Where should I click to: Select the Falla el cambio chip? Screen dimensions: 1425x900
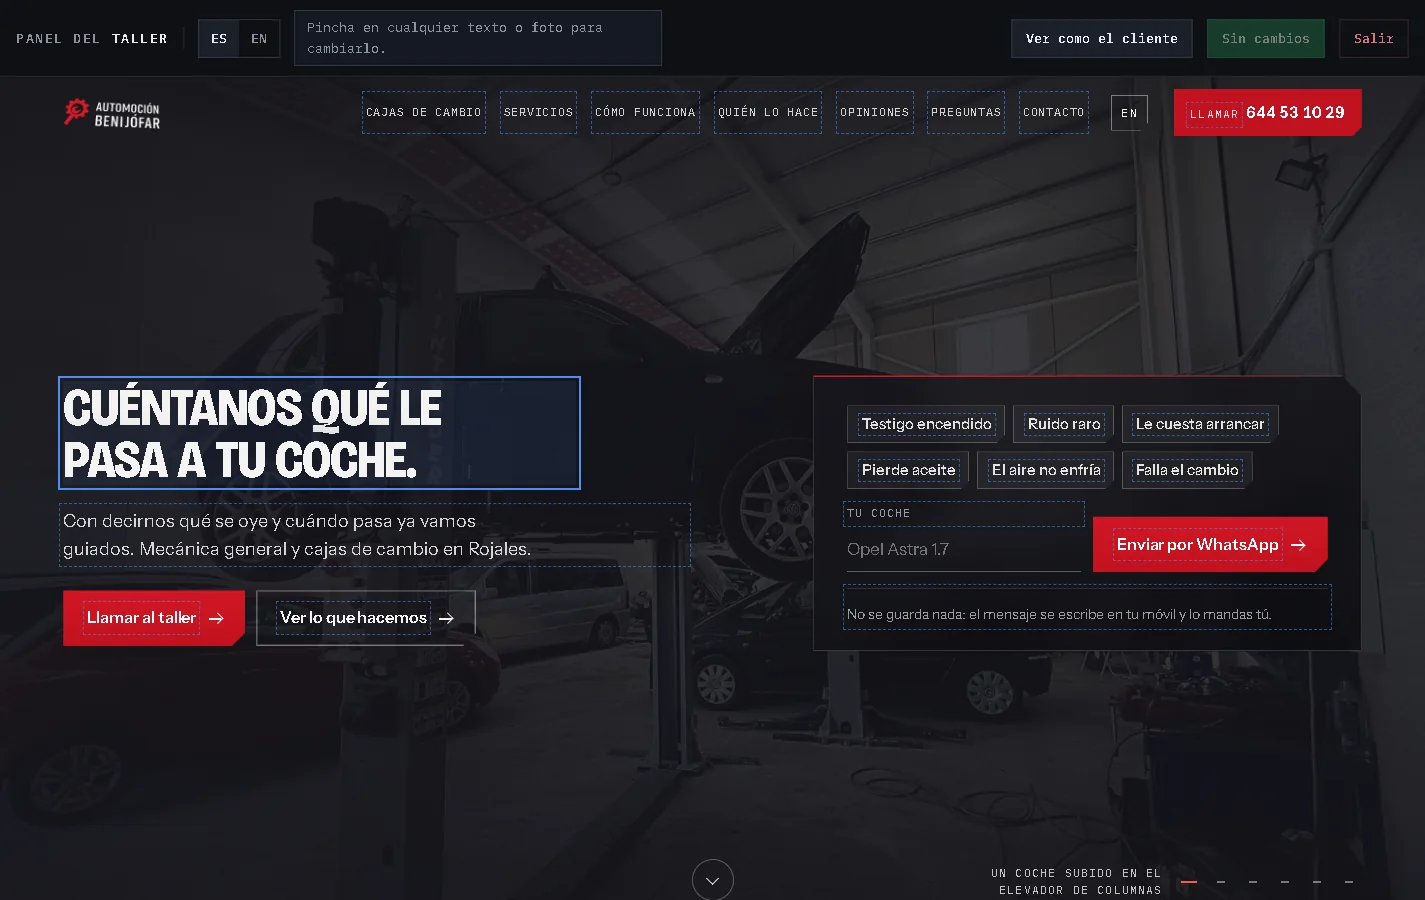pos(1187,470)
